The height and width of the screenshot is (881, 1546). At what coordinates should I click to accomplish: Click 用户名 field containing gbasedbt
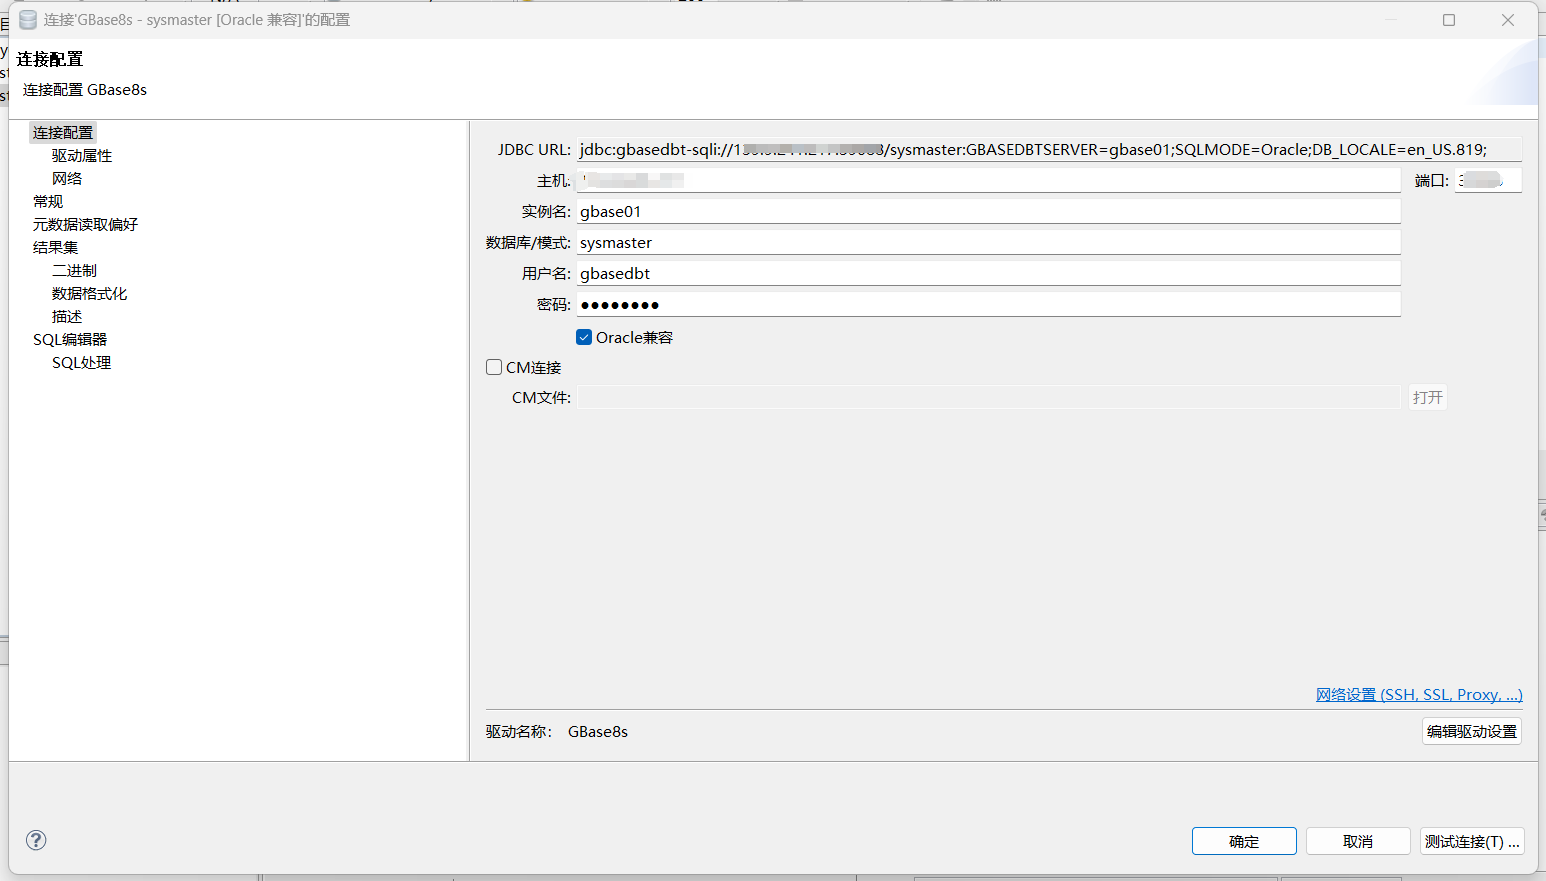tap(988, 273)
